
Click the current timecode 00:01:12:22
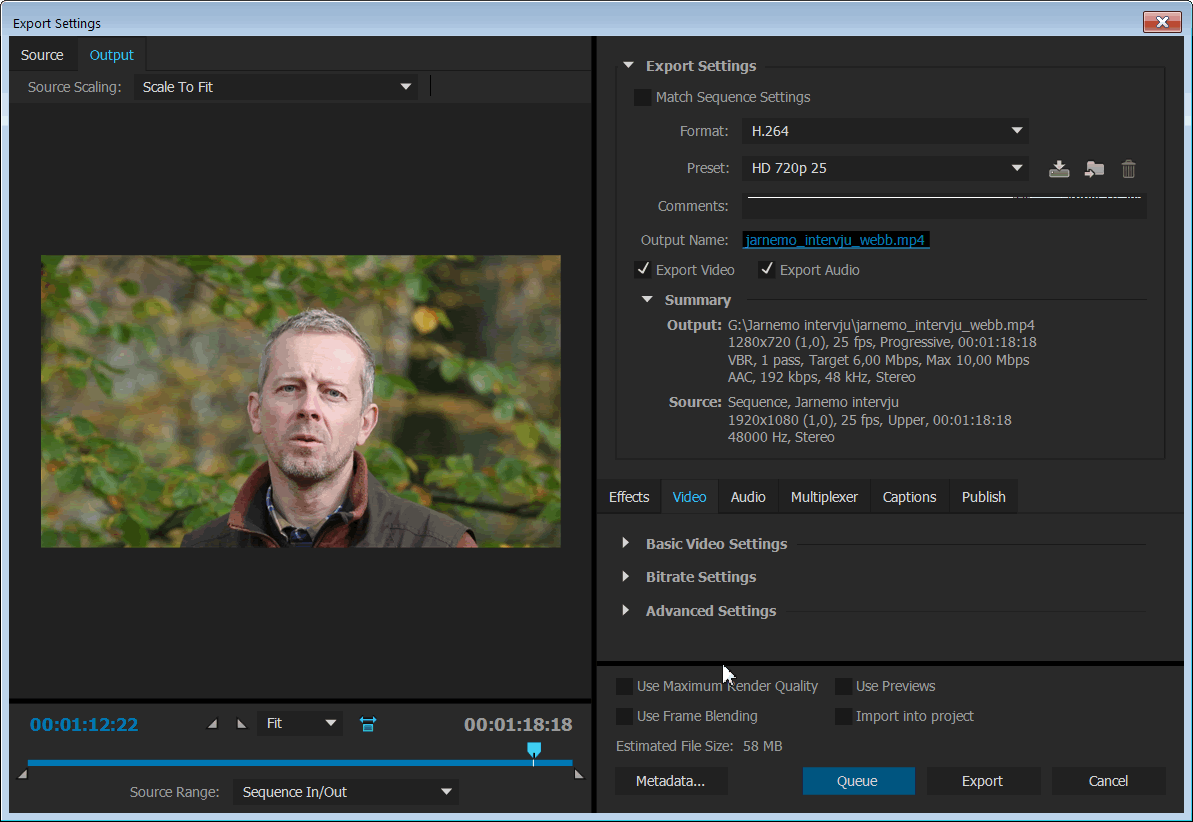(84, 725)
